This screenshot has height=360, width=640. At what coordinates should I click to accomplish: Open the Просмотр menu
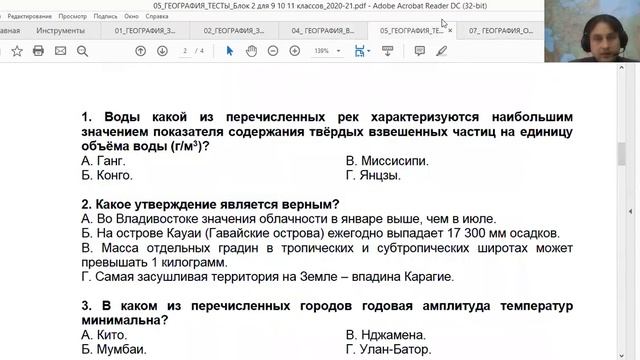[x=73, y=16]
